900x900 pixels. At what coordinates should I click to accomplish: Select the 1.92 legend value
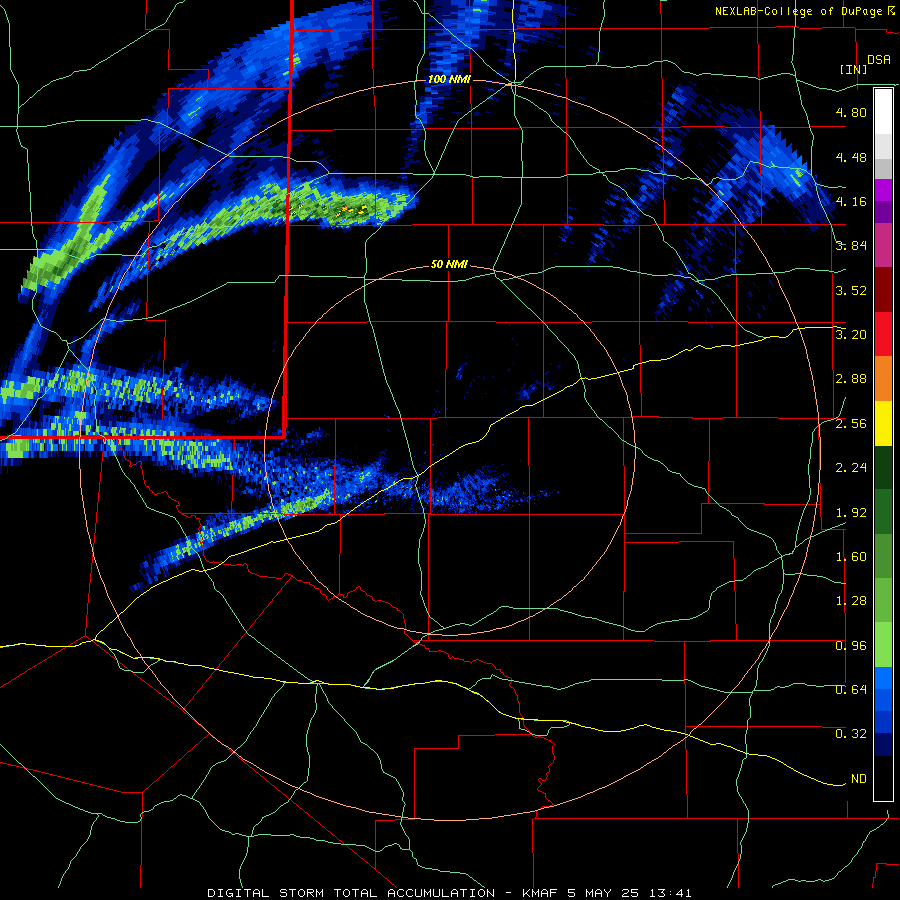tap(851, 513)
